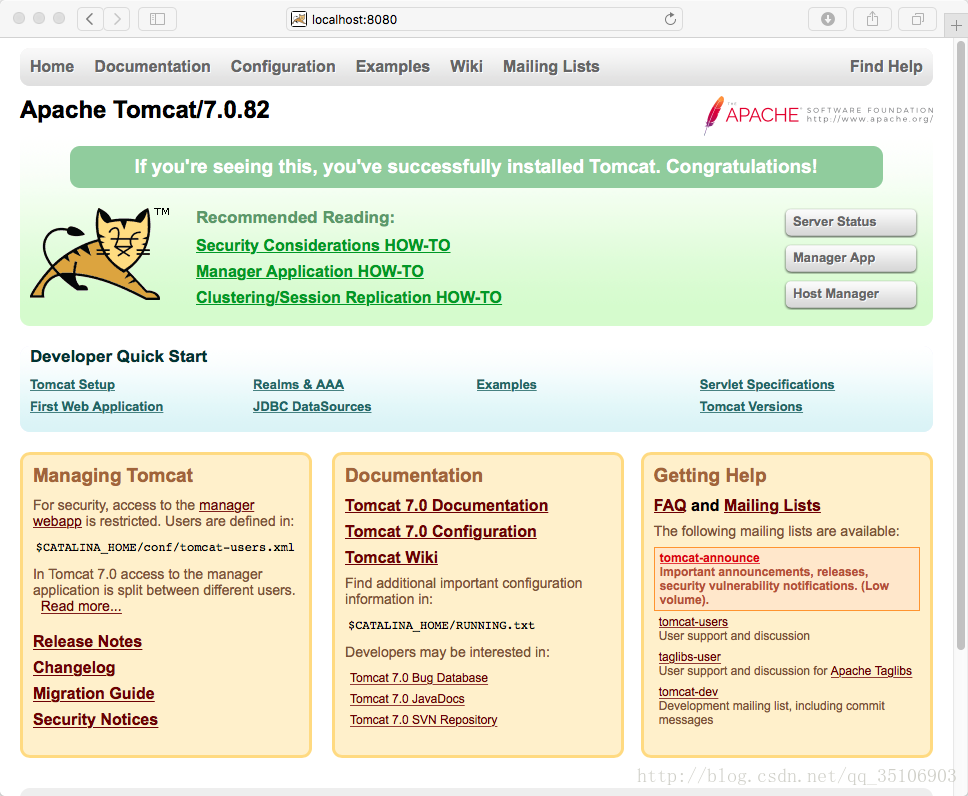Open Mailing Lists link in Getting Help
The width and height of the screenshot is (968, 796).
772,505
